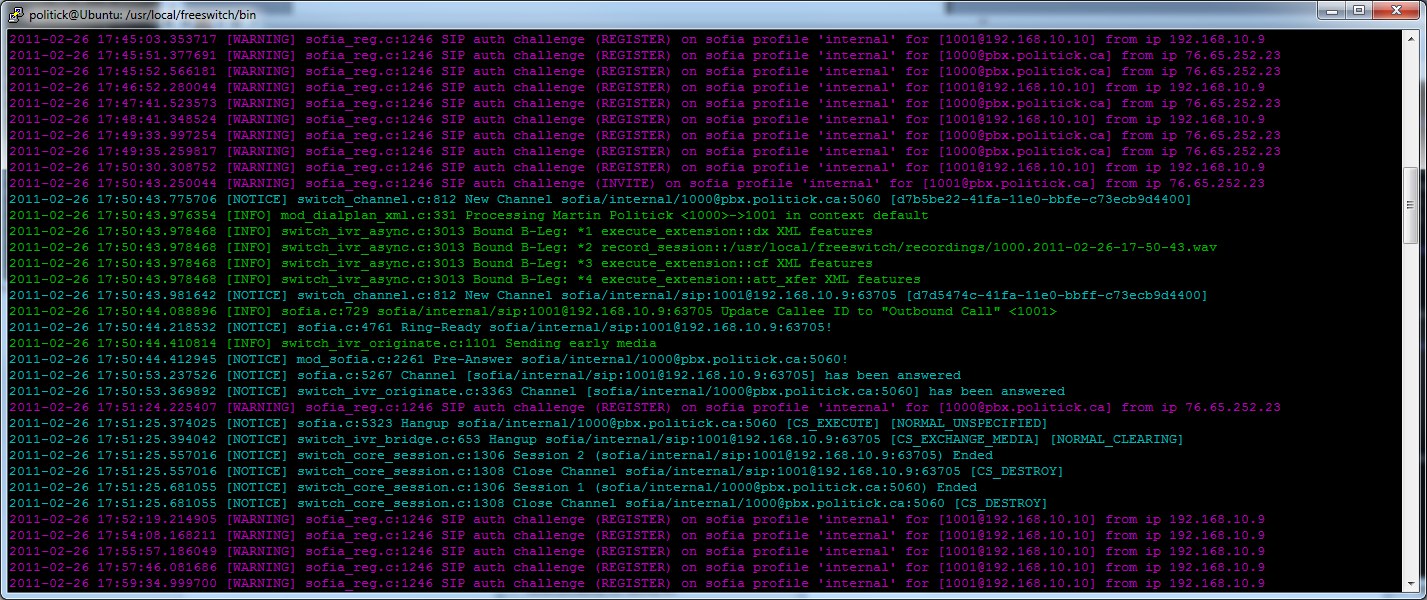
Task: Click the INVITE auth challenge warning line
Action: (637, 184)
